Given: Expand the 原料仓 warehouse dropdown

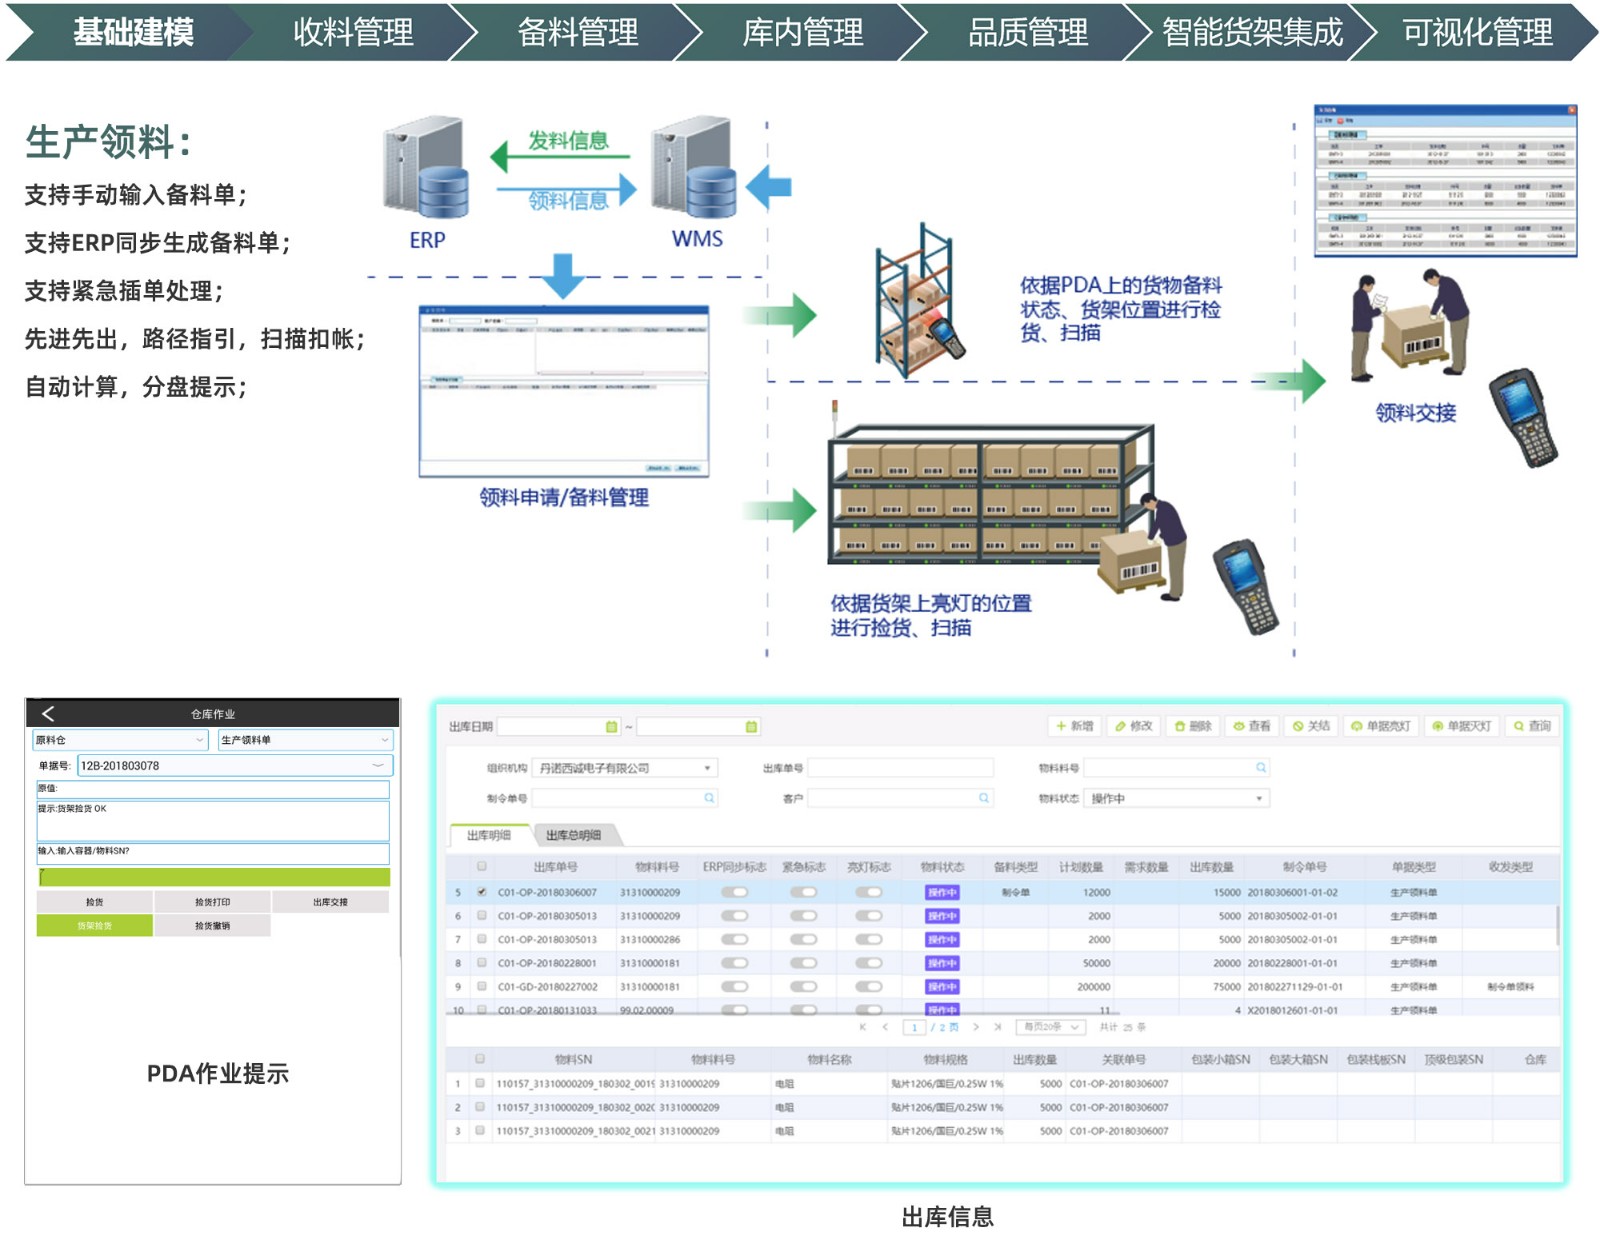Looking at the screenshot, I should (x=199, y=740).
